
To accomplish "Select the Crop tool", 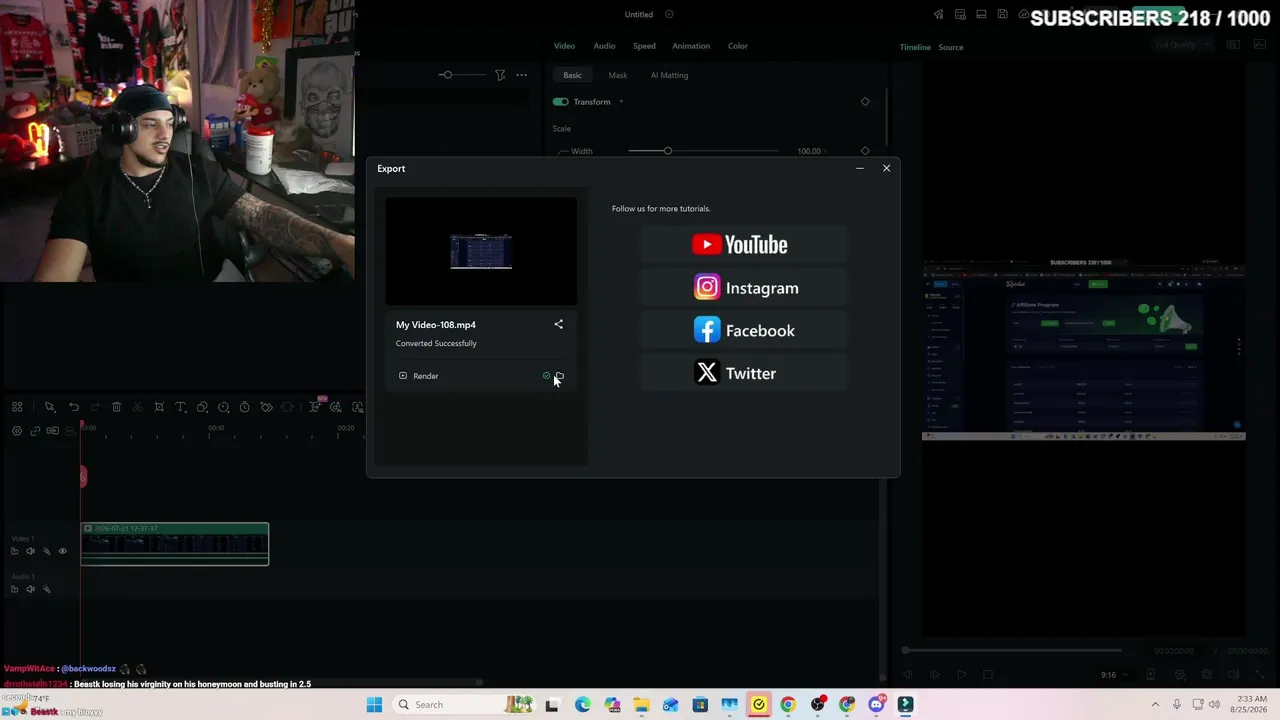I will 159,407.
